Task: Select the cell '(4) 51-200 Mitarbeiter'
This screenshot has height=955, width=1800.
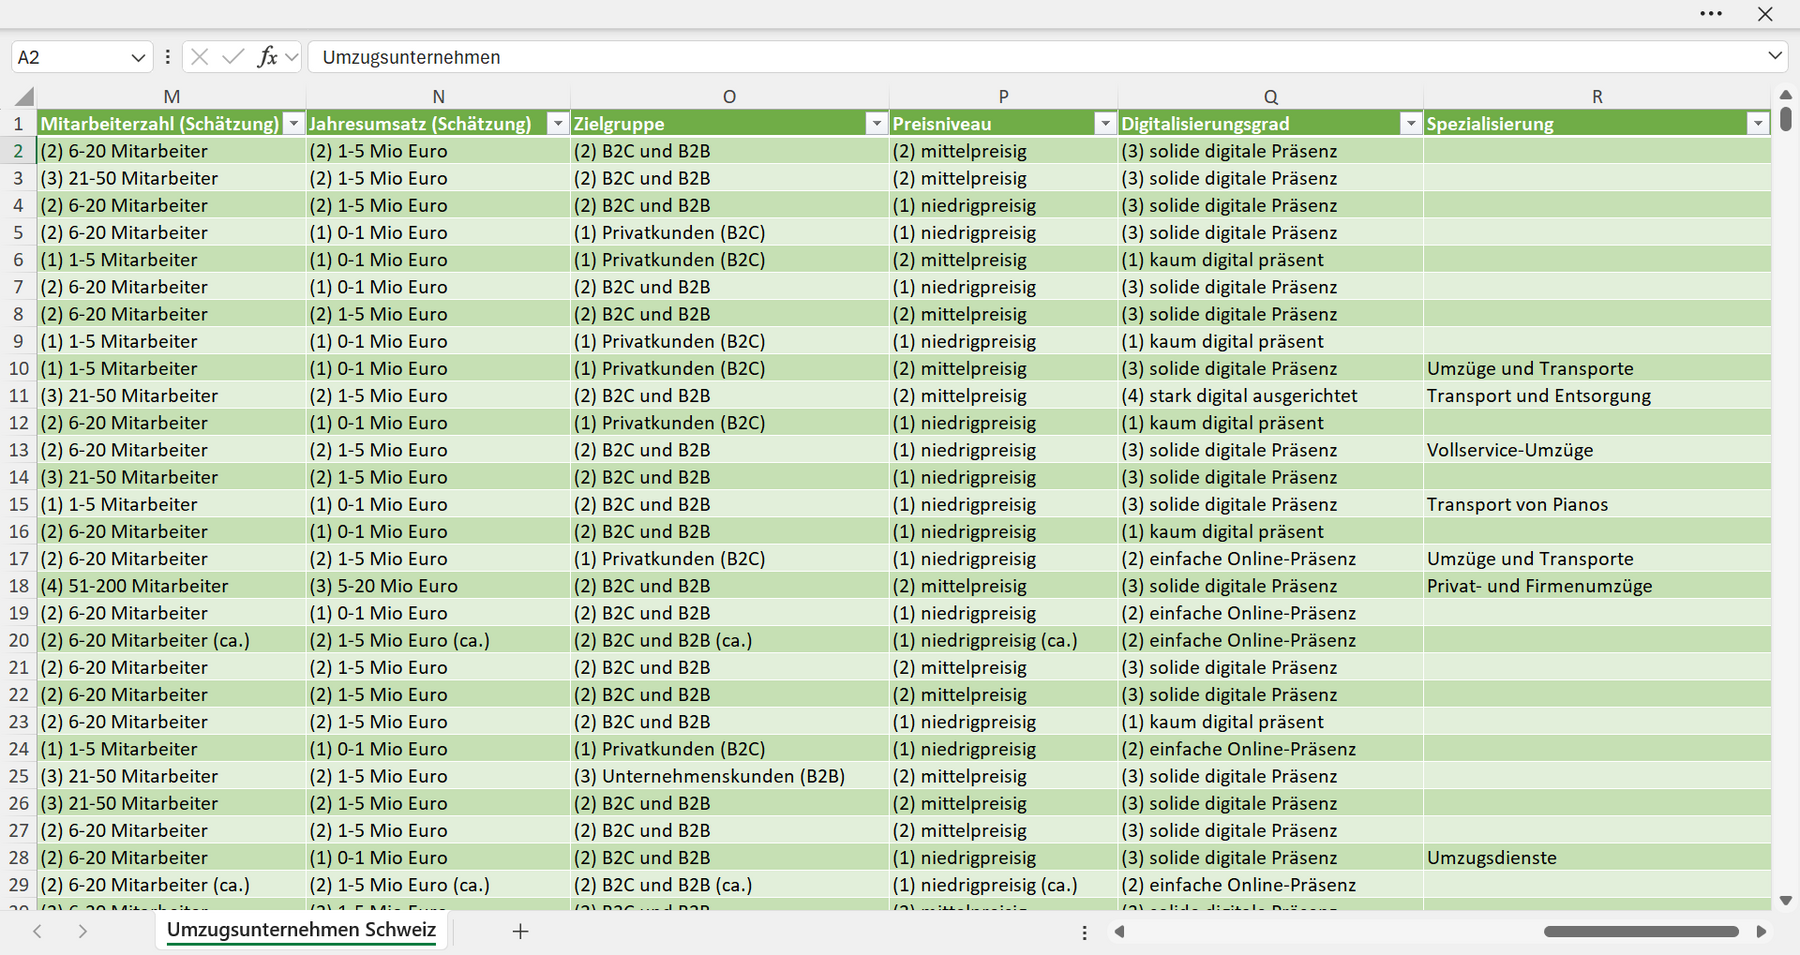Action: tap(172, 586)
